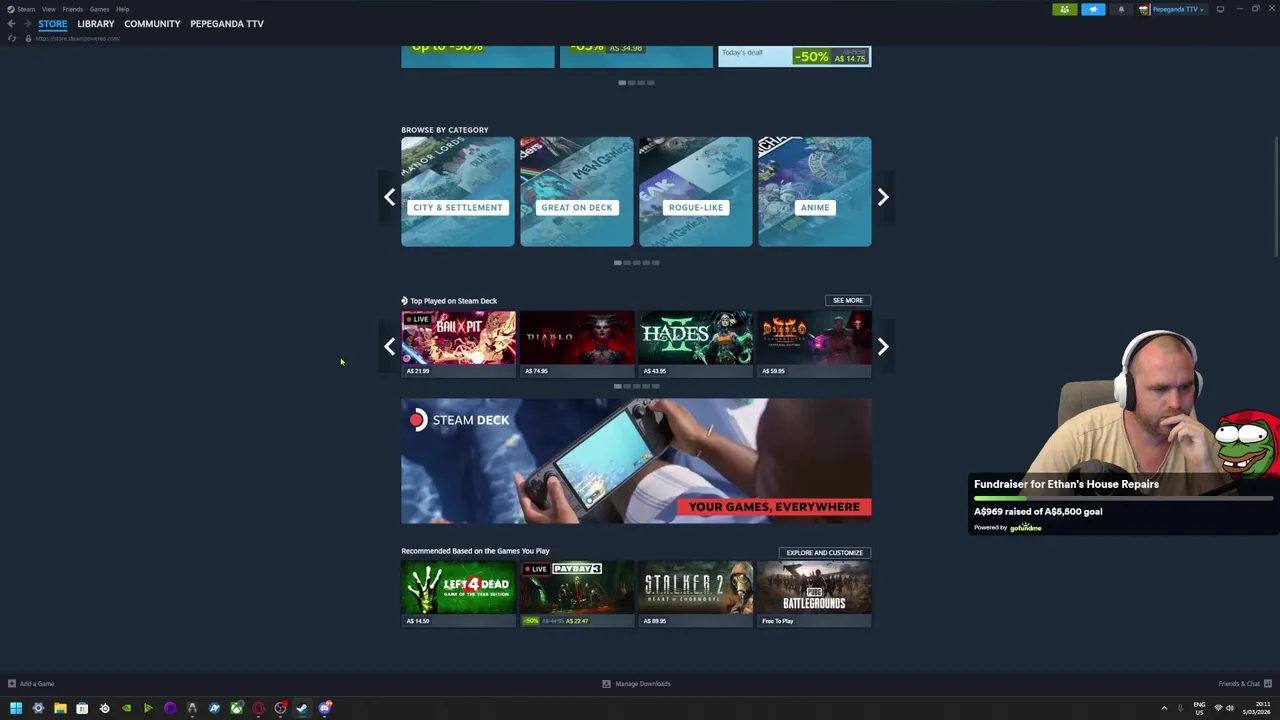The width and height of the screenshot is (1280, 720).
Task: Open the taskbar clock and date
Action: pos(1257,708)
